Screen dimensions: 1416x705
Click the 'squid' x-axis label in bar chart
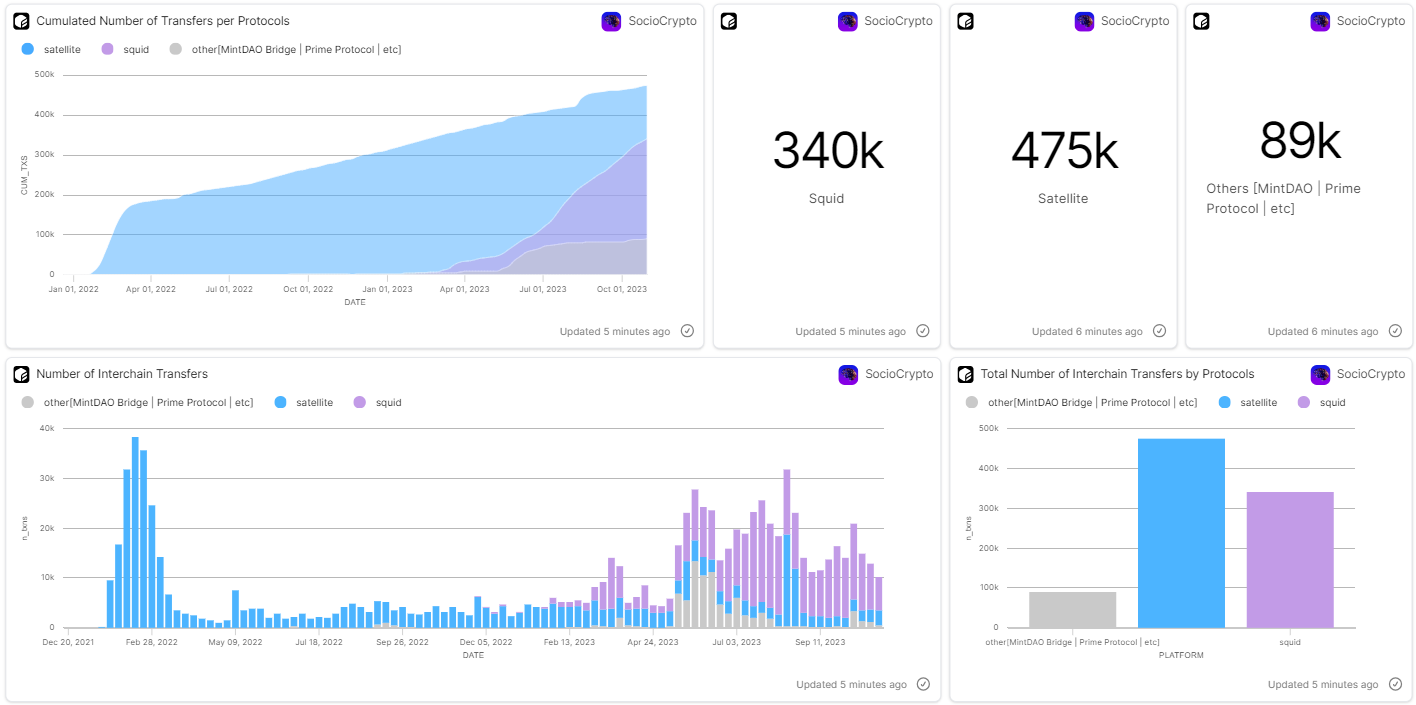[x=1290, y=642]
